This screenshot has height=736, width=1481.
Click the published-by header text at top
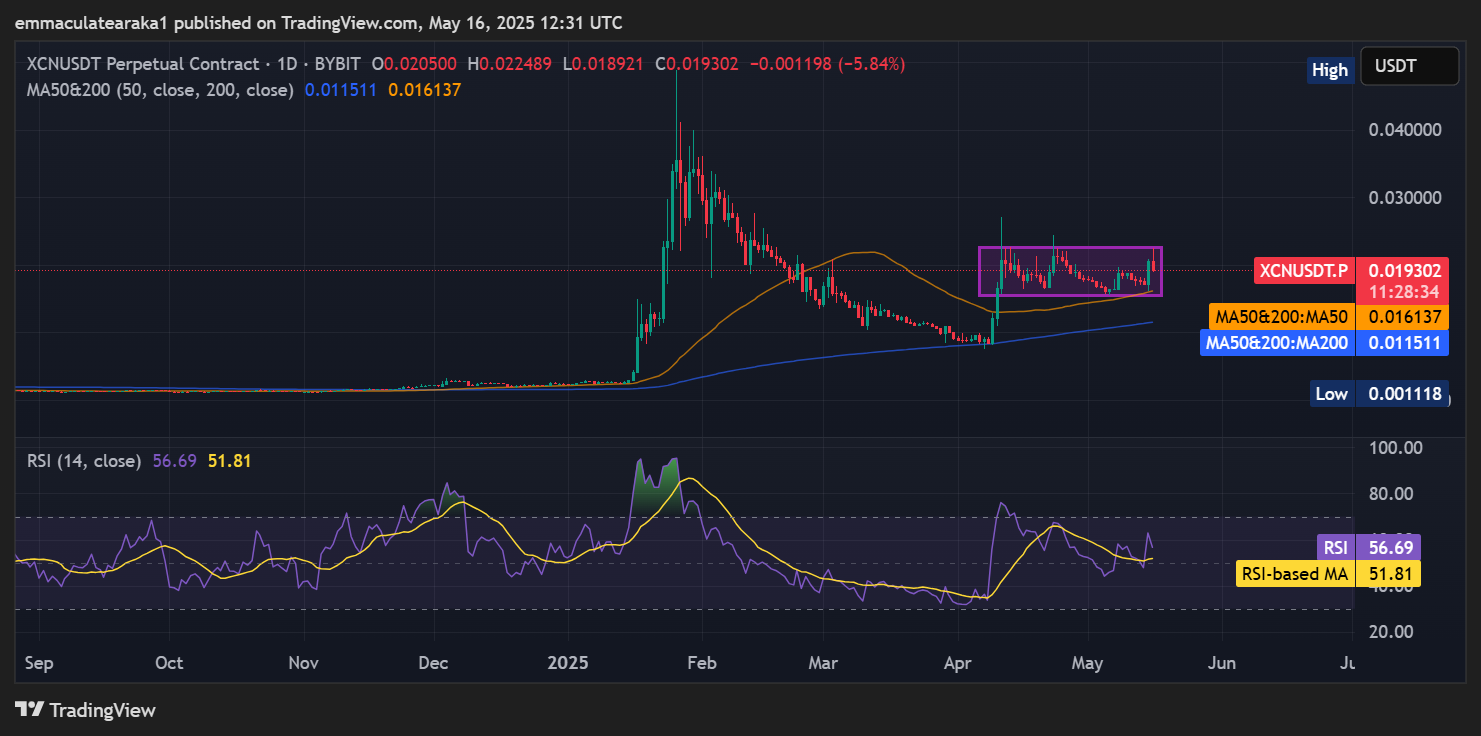pyautogui.click(x=318, y=23)
